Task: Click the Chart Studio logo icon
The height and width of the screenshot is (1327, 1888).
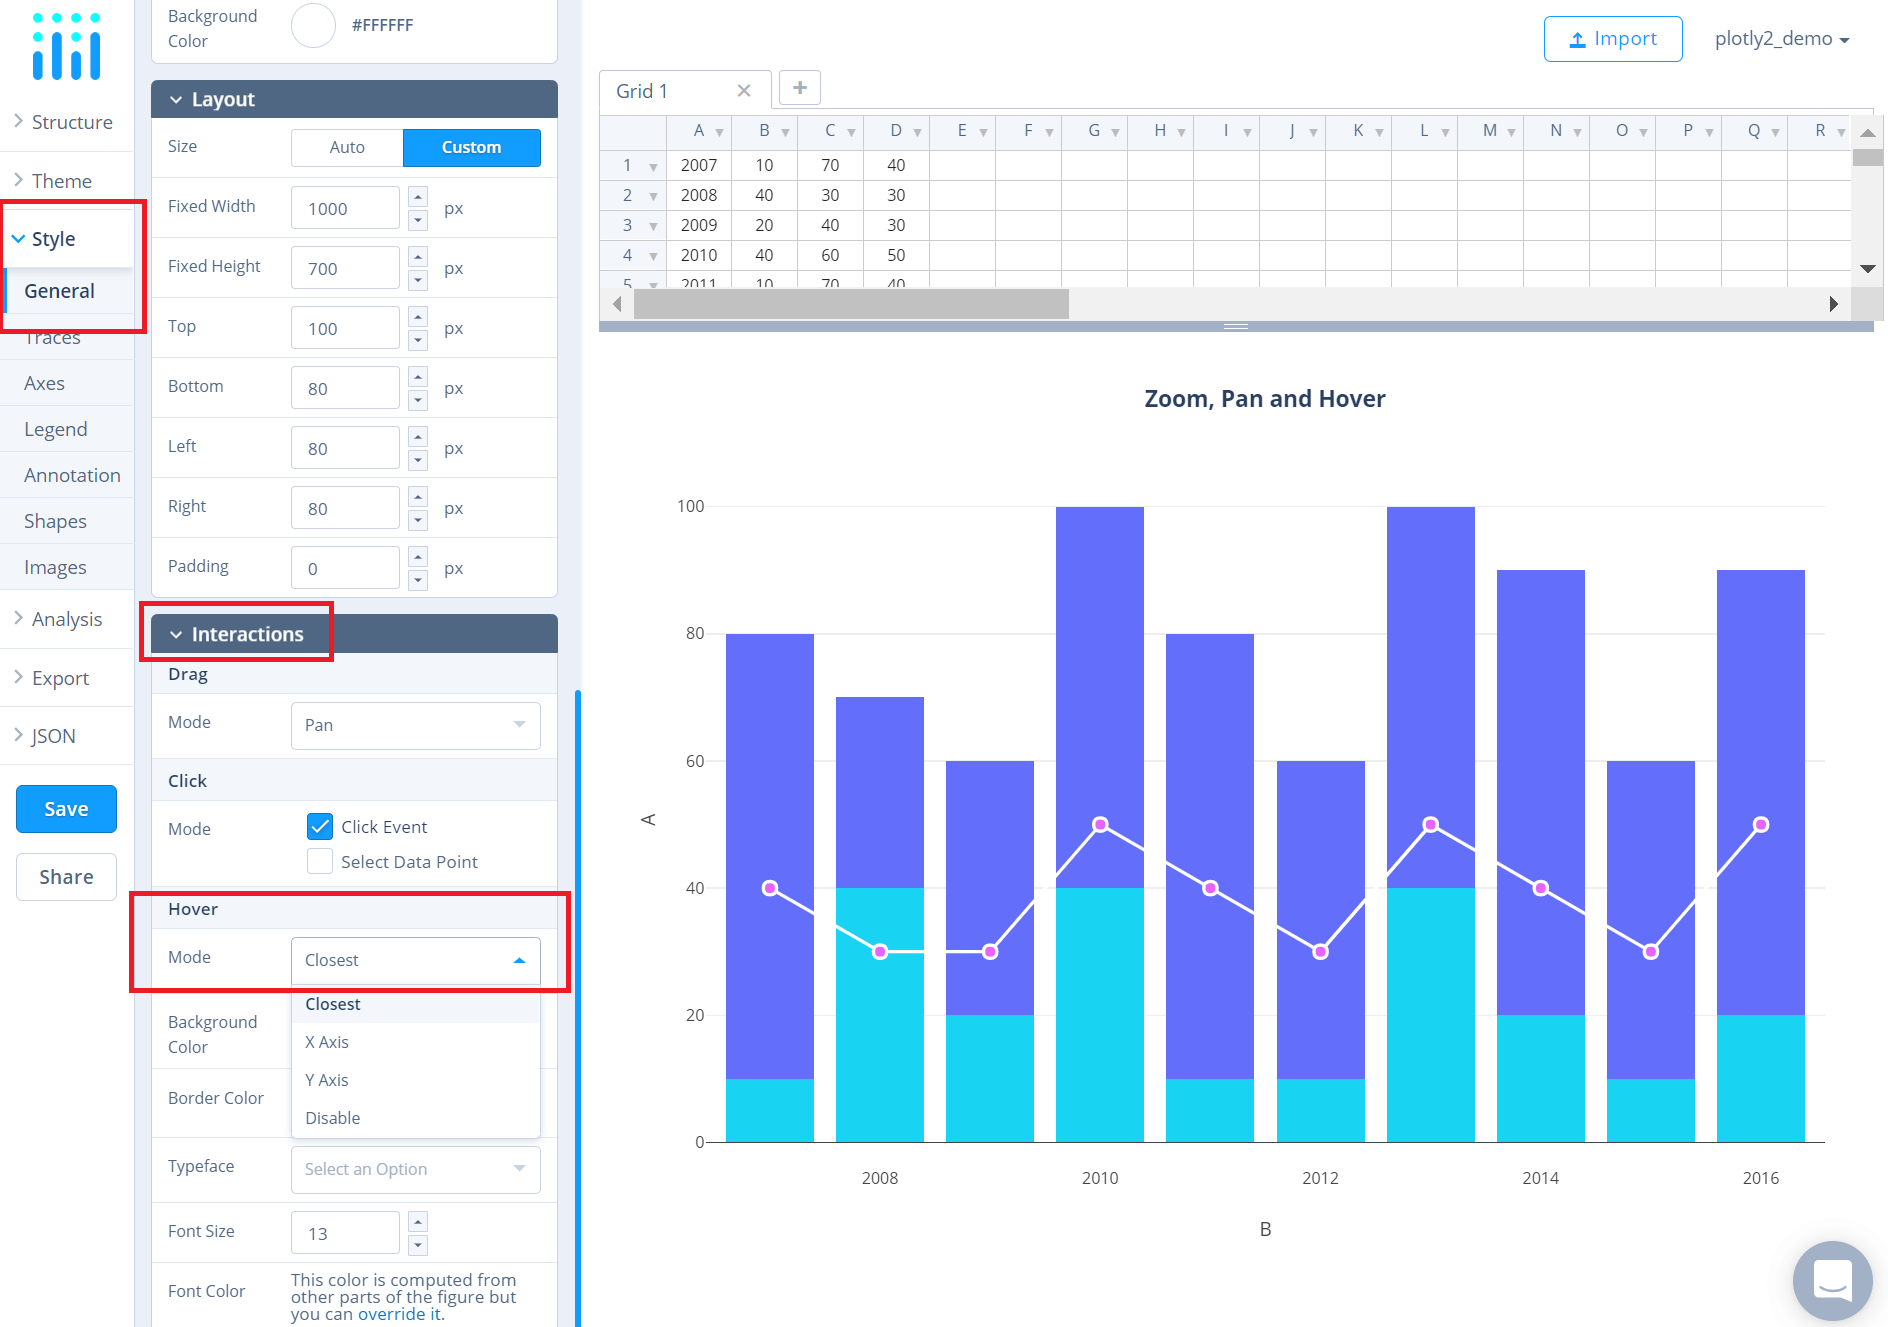Action: click(x=66, y=46)
